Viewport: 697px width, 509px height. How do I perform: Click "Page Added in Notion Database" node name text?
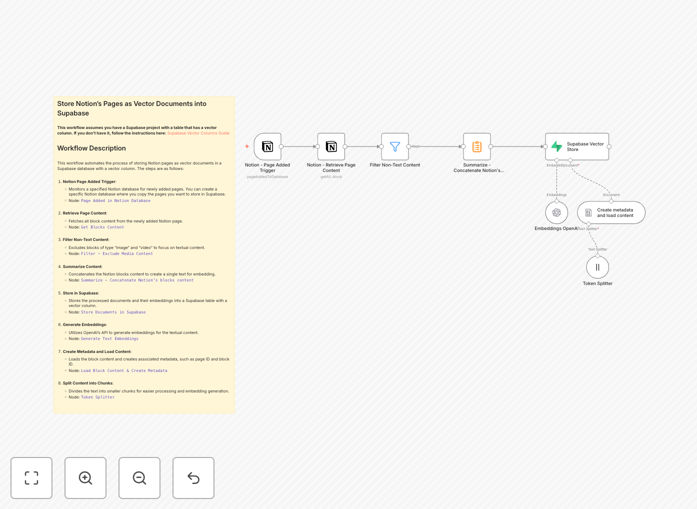coord(116,201)
